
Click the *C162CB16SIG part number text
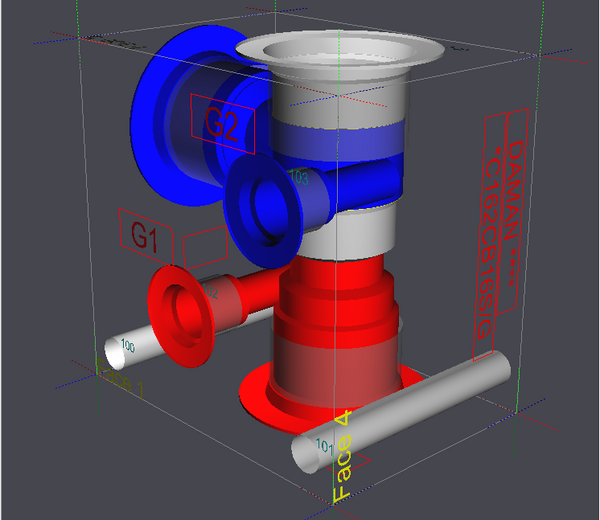488,242
